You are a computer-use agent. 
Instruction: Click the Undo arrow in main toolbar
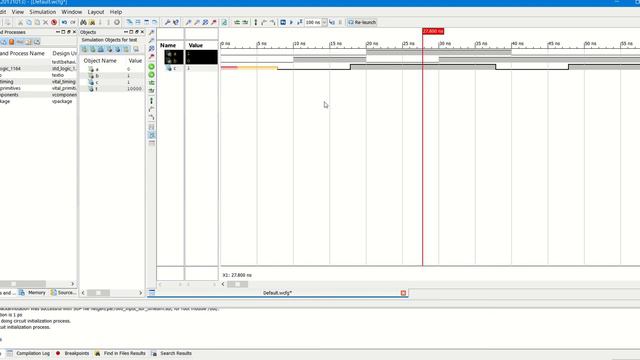click(x=64, y=22)
